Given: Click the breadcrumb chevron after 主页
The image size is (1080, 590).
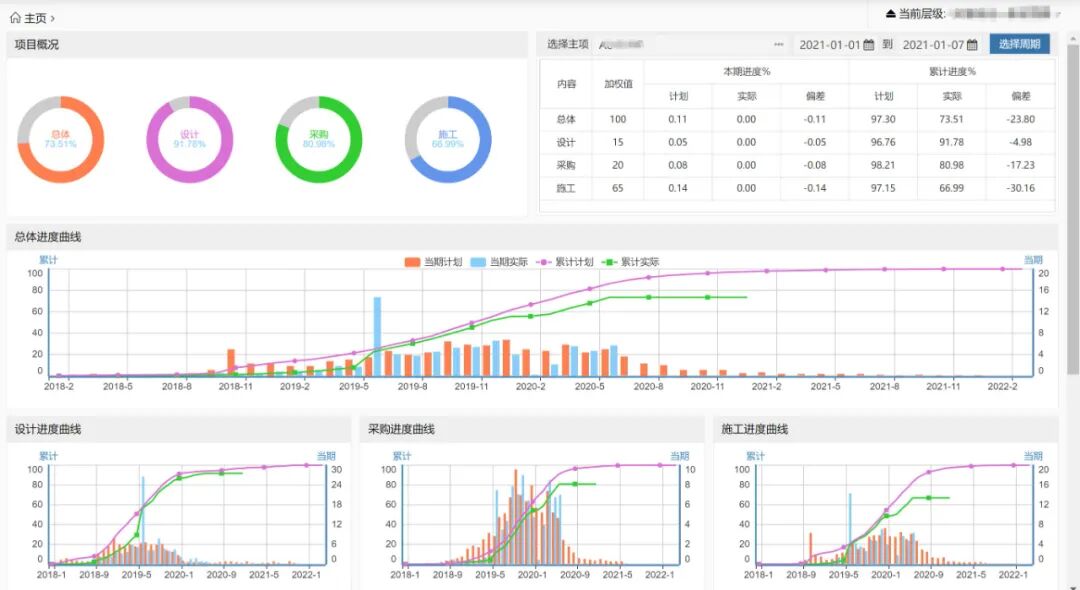Looking at the screenshot, I should tap(53, 18).
